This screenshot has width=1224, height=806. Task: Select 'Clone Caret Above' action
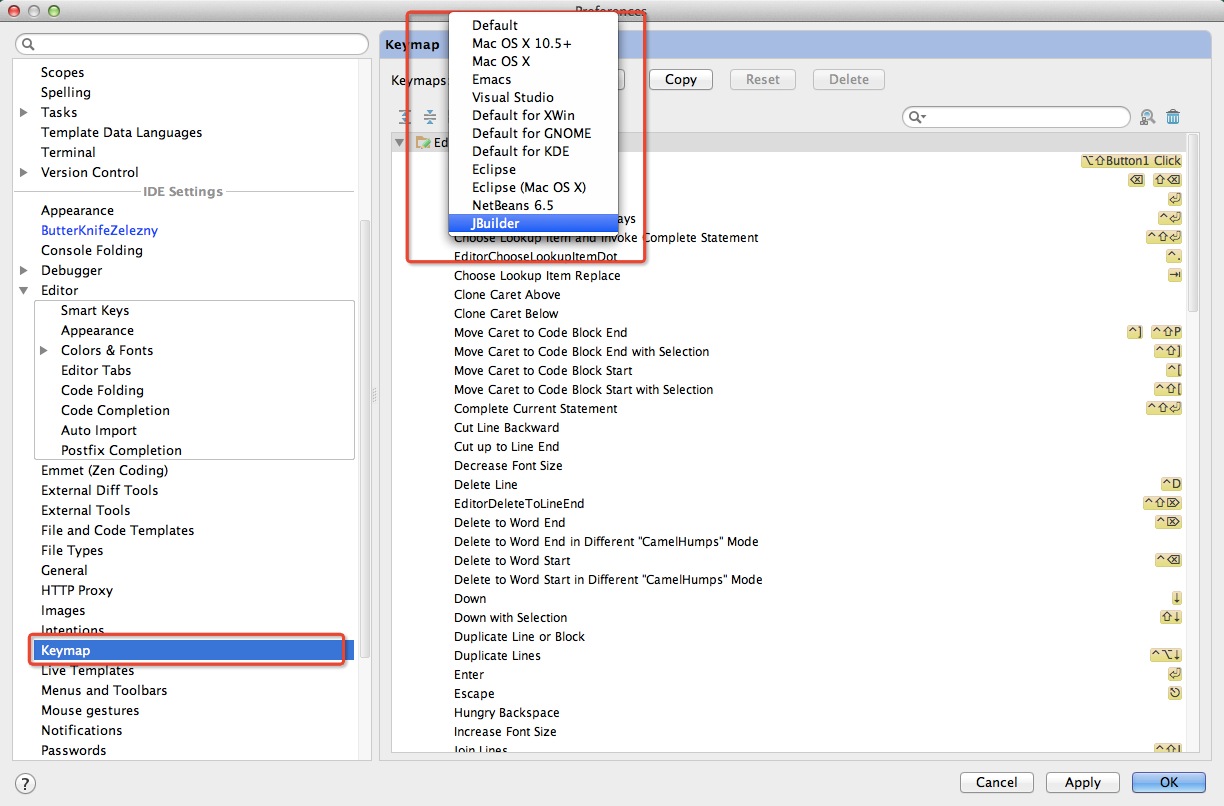click(x=507, y=295)
